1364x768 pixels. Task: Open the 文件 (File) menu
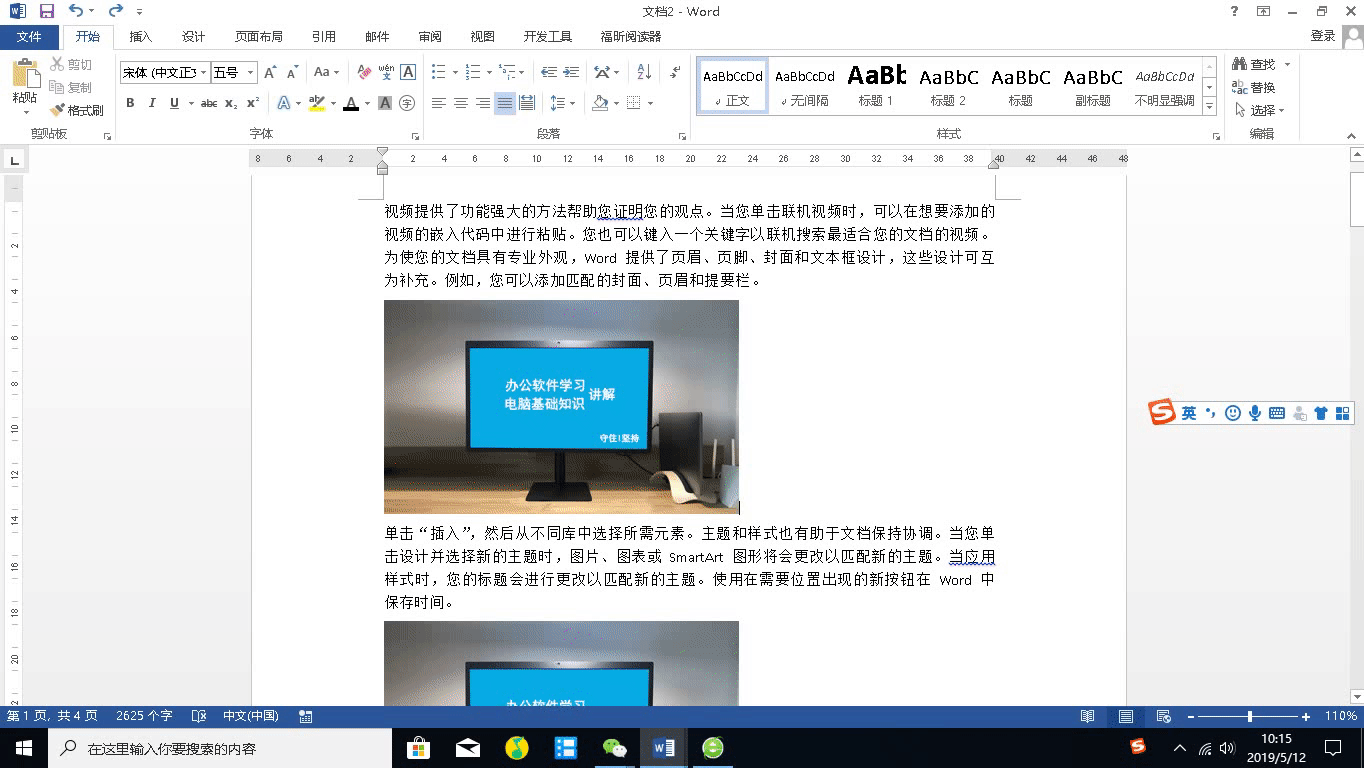[29, 37]
